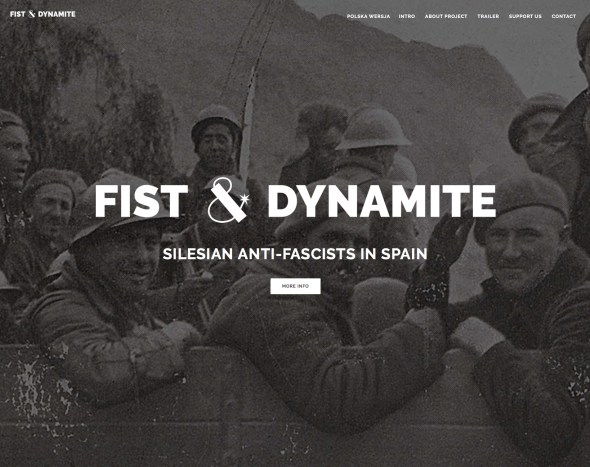This screenshot has height=467, width=590.
Task: Click the large FIST heading word
Action: click(x=141, y=201)
